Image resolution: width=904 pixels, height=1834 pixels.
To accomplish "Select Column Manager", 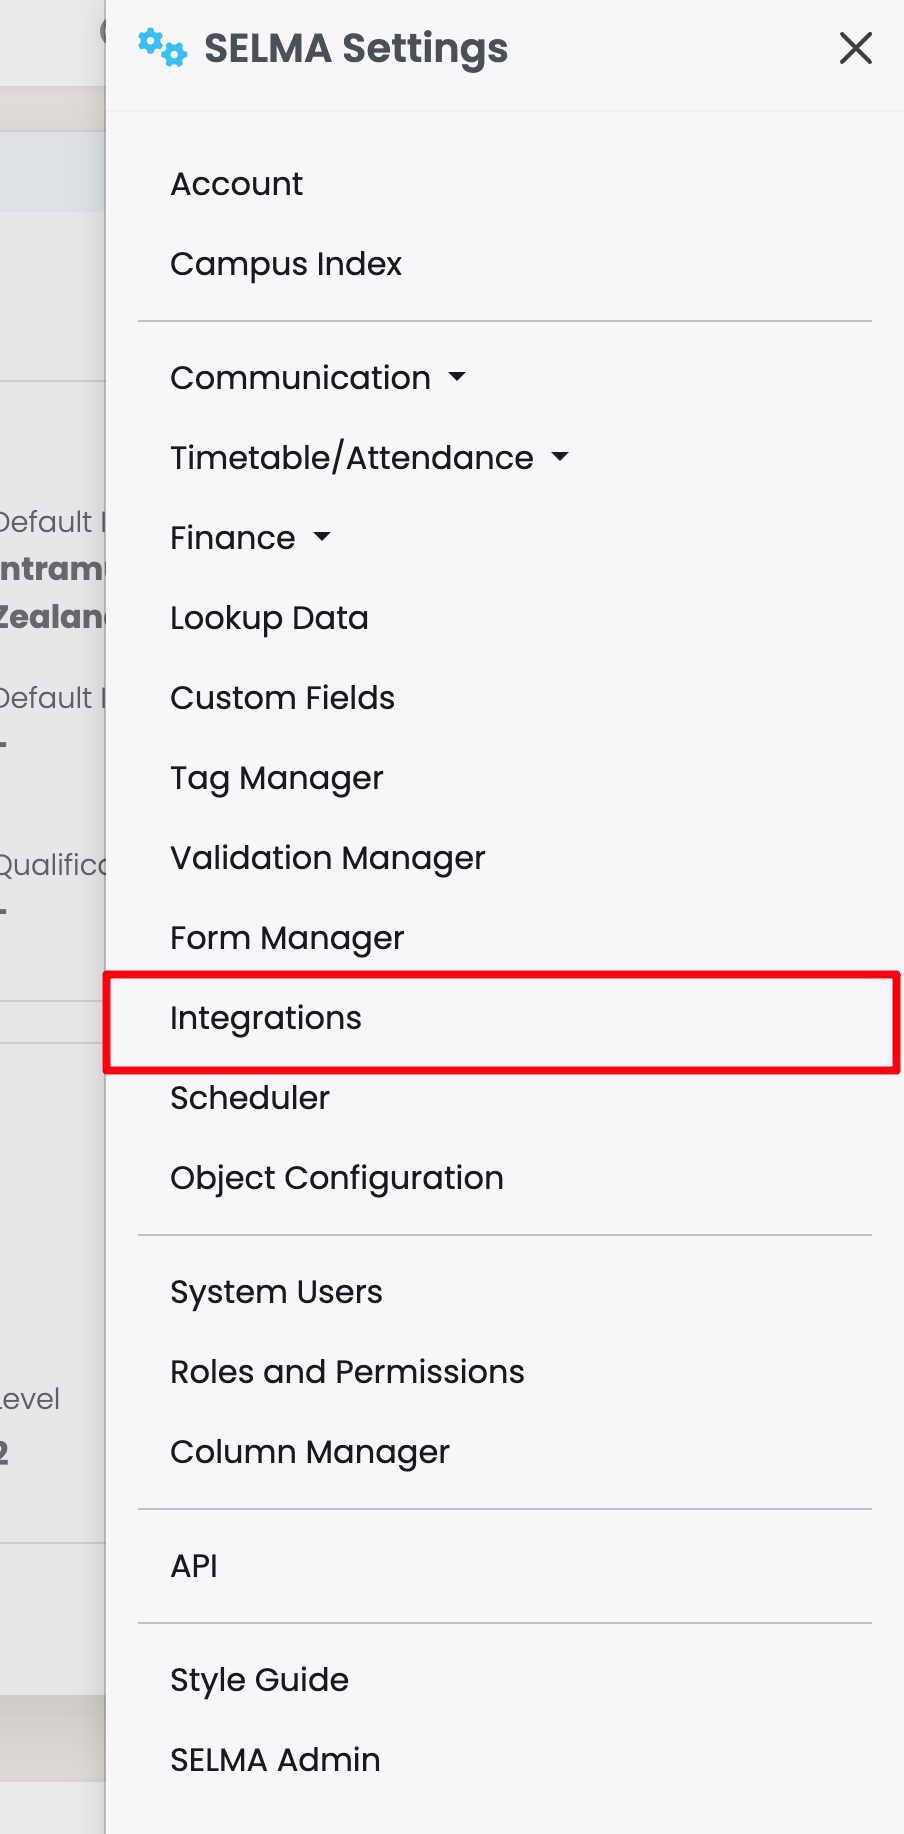I will point(310,1452).
